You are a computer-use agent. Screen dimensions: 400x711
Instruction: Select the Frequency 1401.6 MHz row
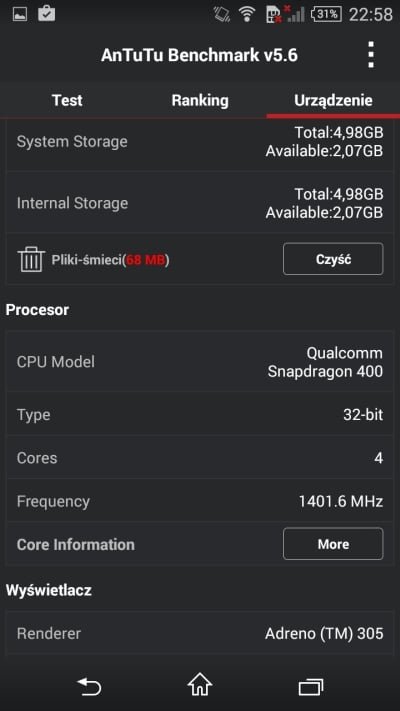coord(200,501)
